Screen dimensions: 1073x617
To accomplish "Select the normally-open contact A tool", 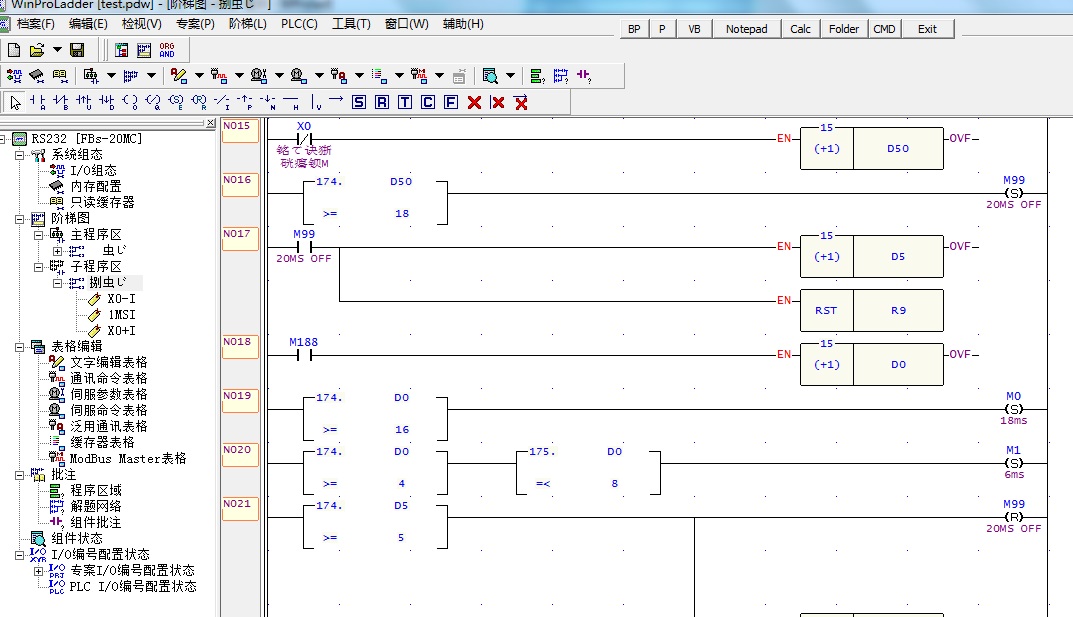I will [38, 102].
